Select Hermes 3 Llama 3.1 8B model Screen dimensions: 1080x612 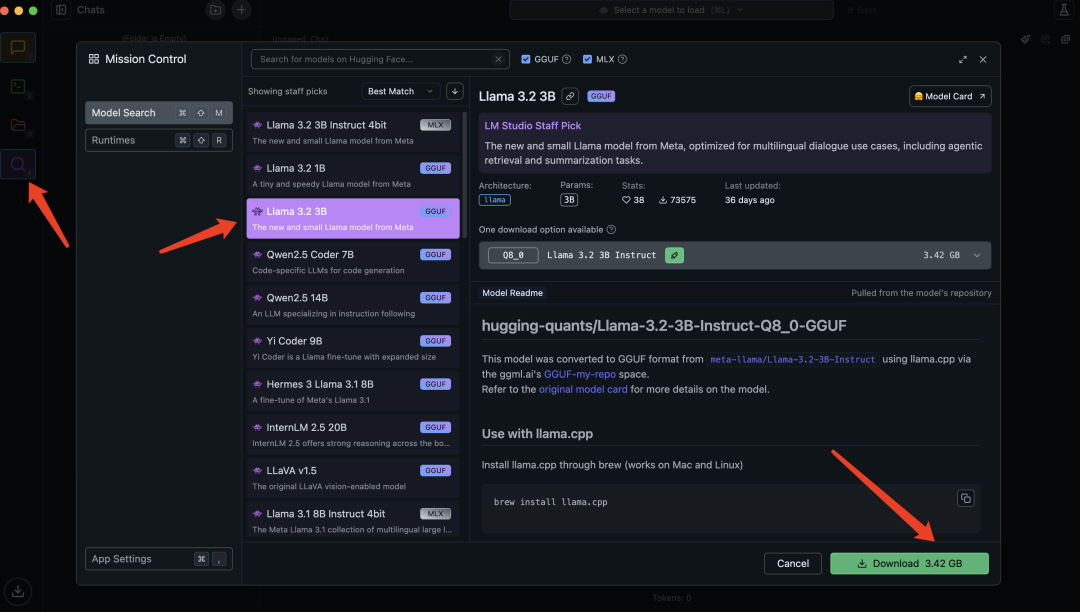click(353, 392)
